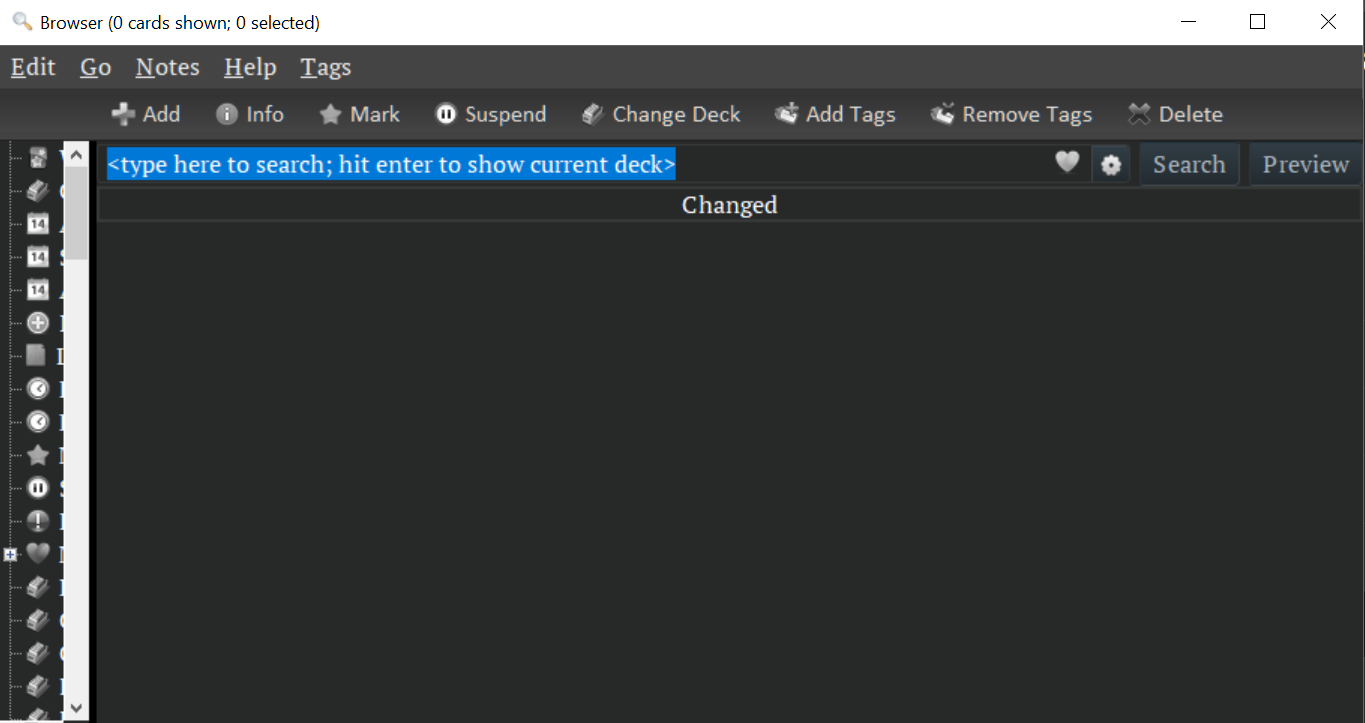Open card Info from the toolbar
This screenshot has height=723, width=1365.
250,114
